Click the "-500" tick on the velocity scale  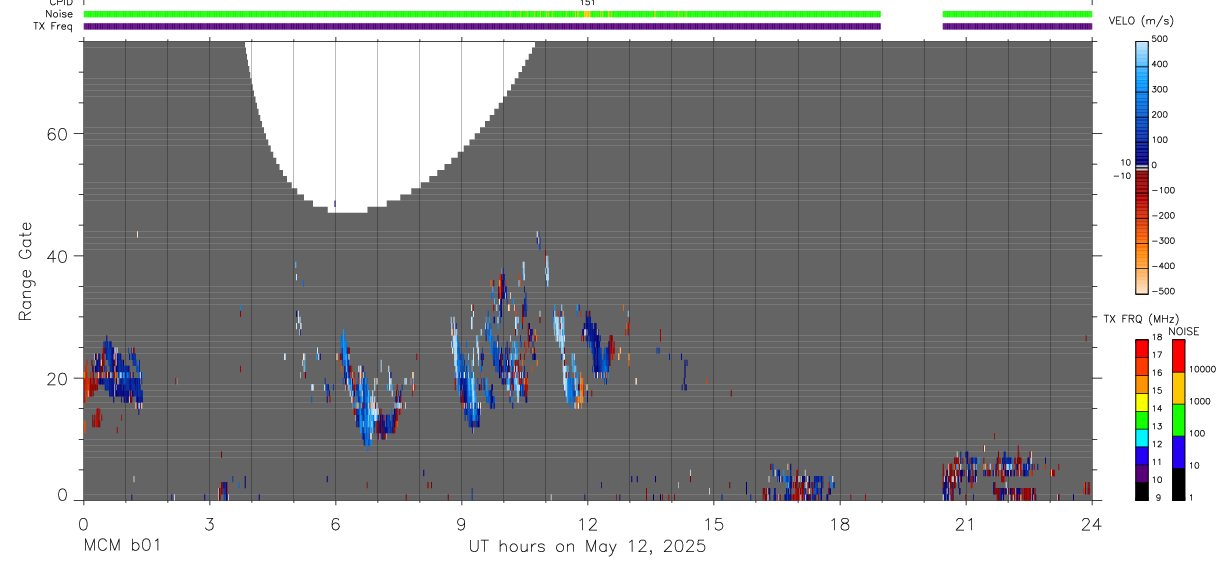1163,292
